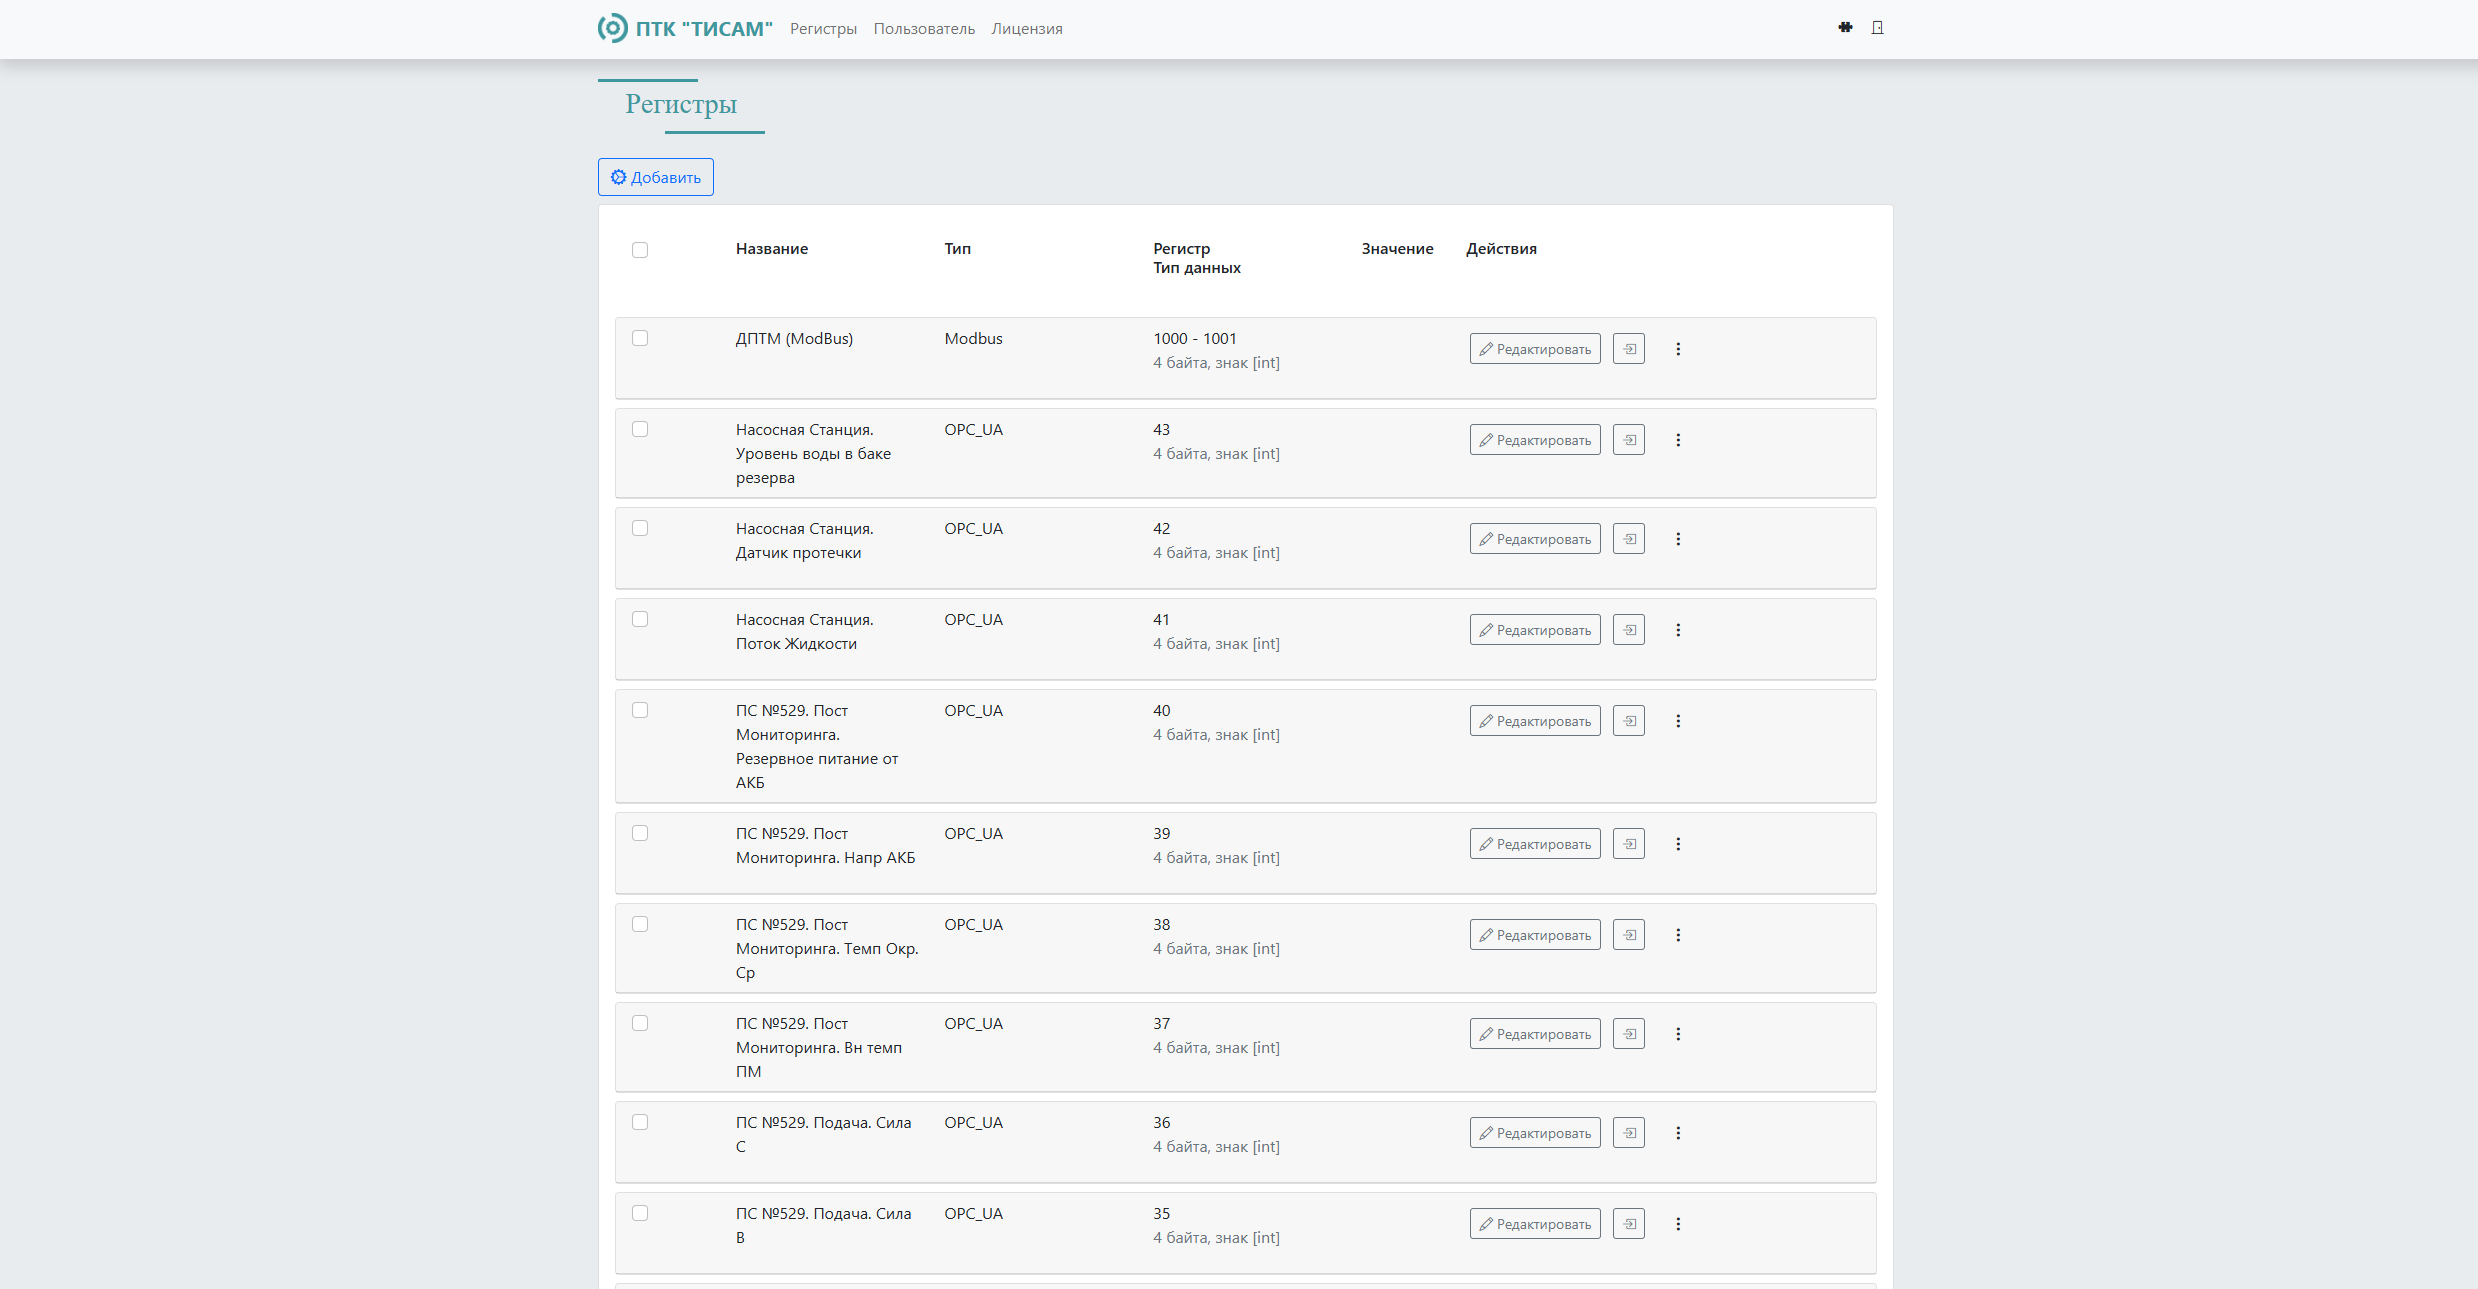Click arrow-in-box icon for Подача. Сила В row
This screenshot has height=1289, width=2478.
click(1629, 1224)
